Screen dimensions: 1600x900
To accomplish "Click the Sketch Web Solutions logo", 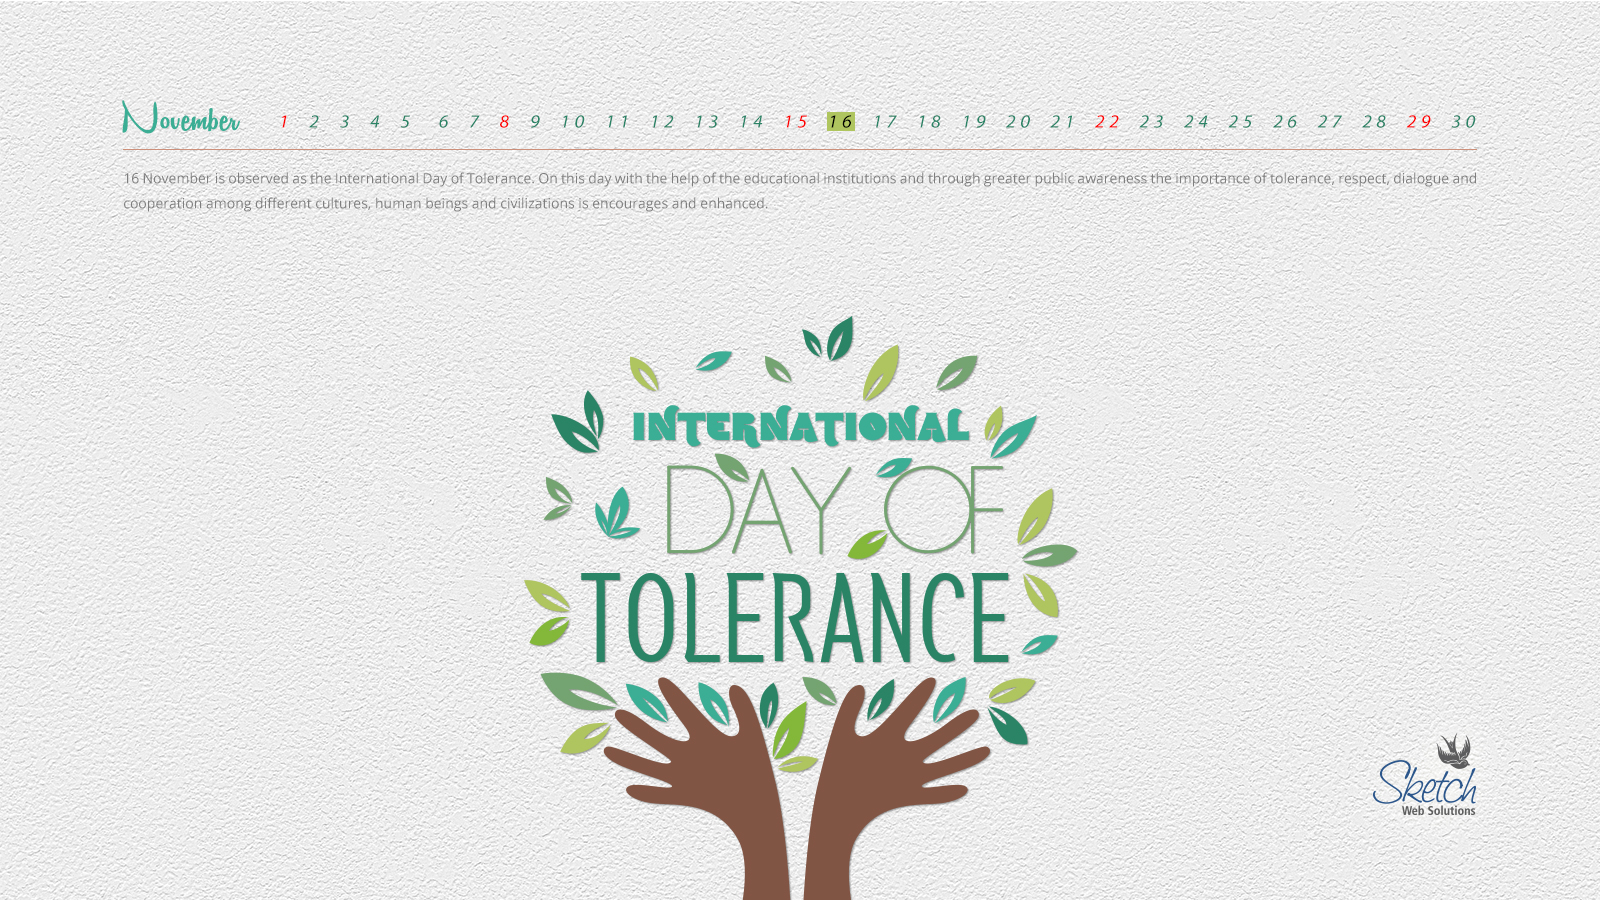I will [1426, 776].
